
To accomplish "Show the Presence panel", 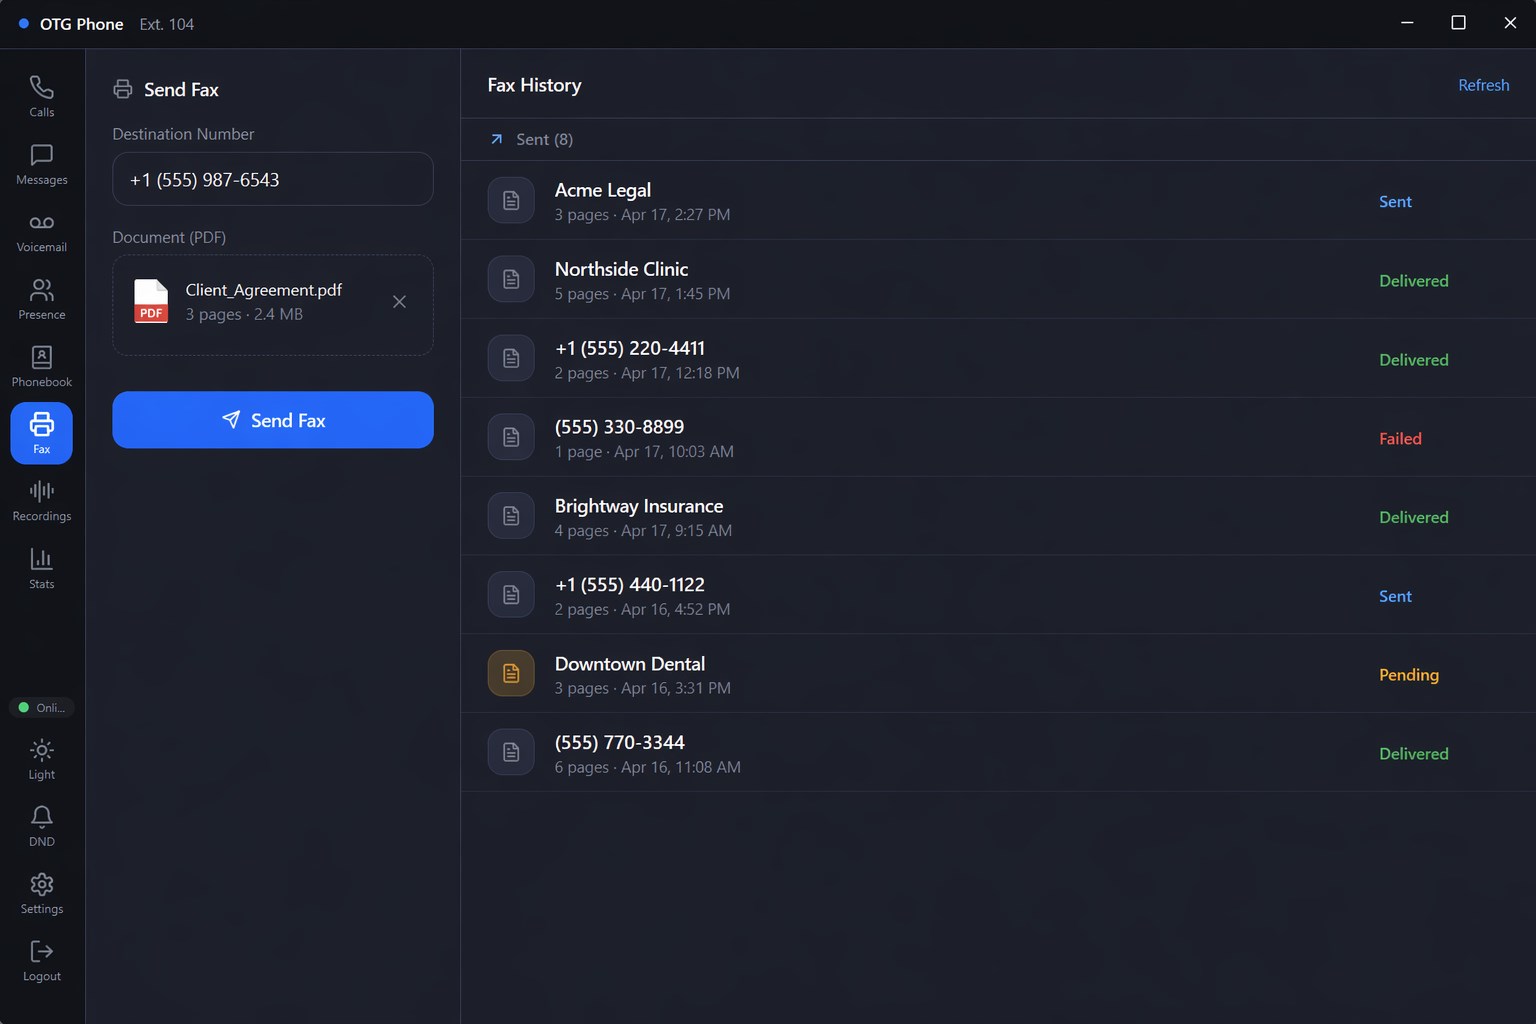I will 42,299.
